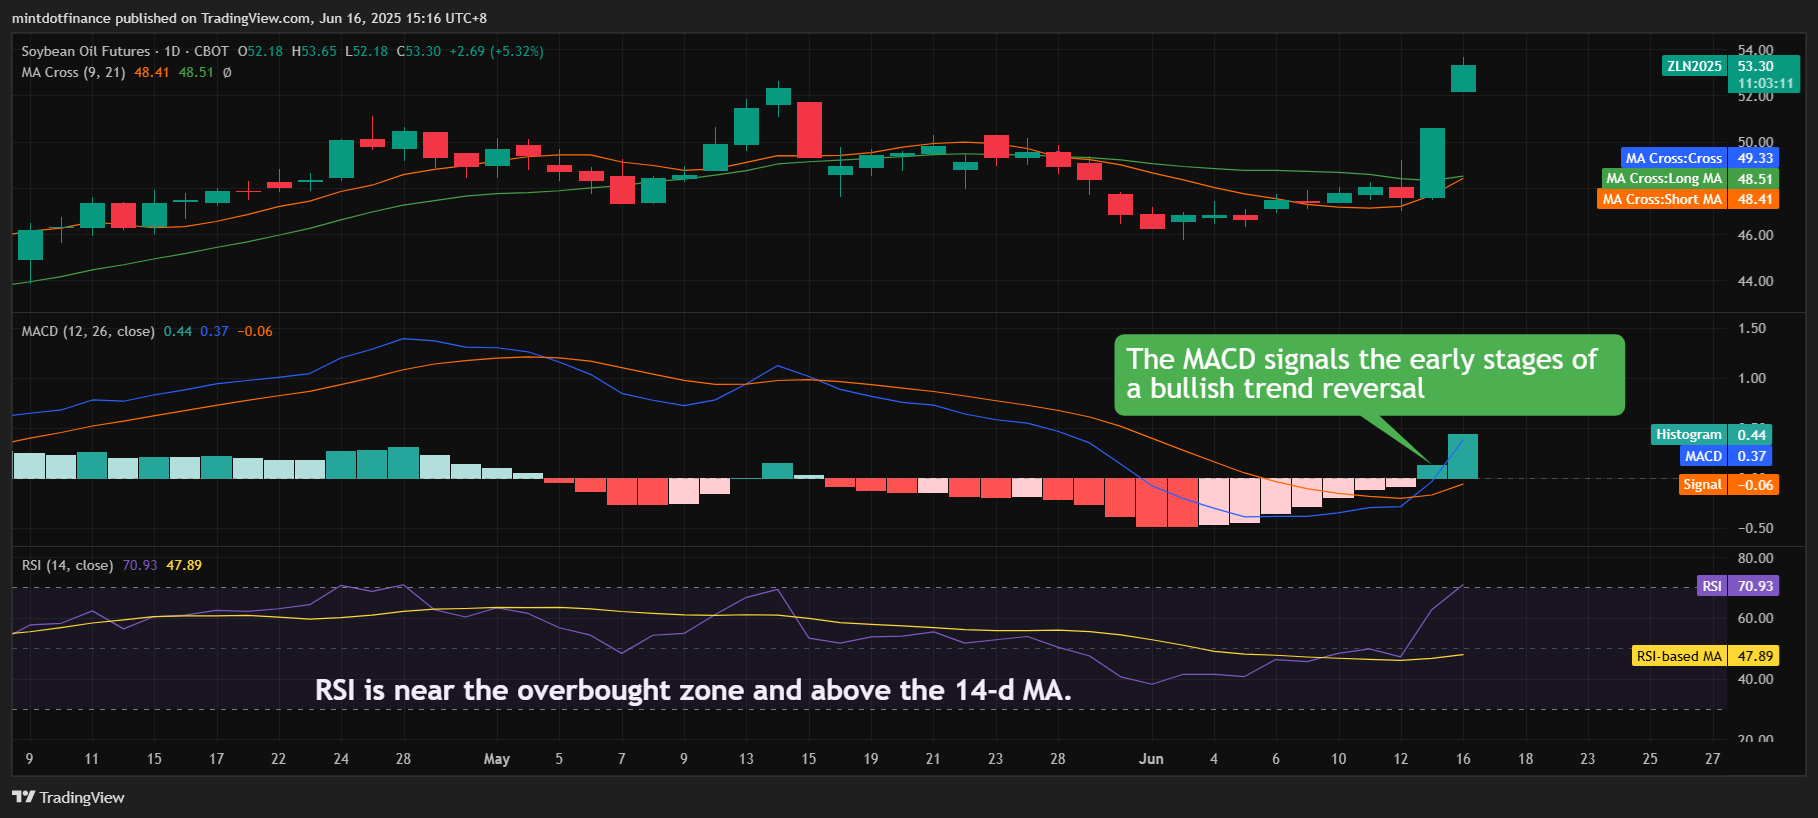Click the MA Cross:Cross axis label
Screen dimensions: 1818x818
[x=1673, y=158]
